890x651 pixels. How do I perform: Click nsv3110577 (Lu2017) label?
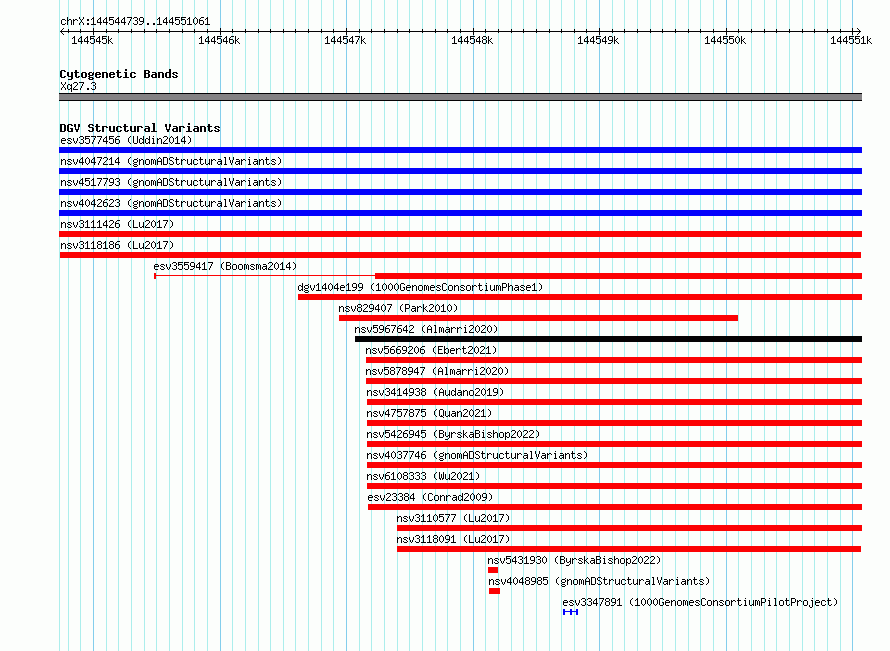click(453, 518)
